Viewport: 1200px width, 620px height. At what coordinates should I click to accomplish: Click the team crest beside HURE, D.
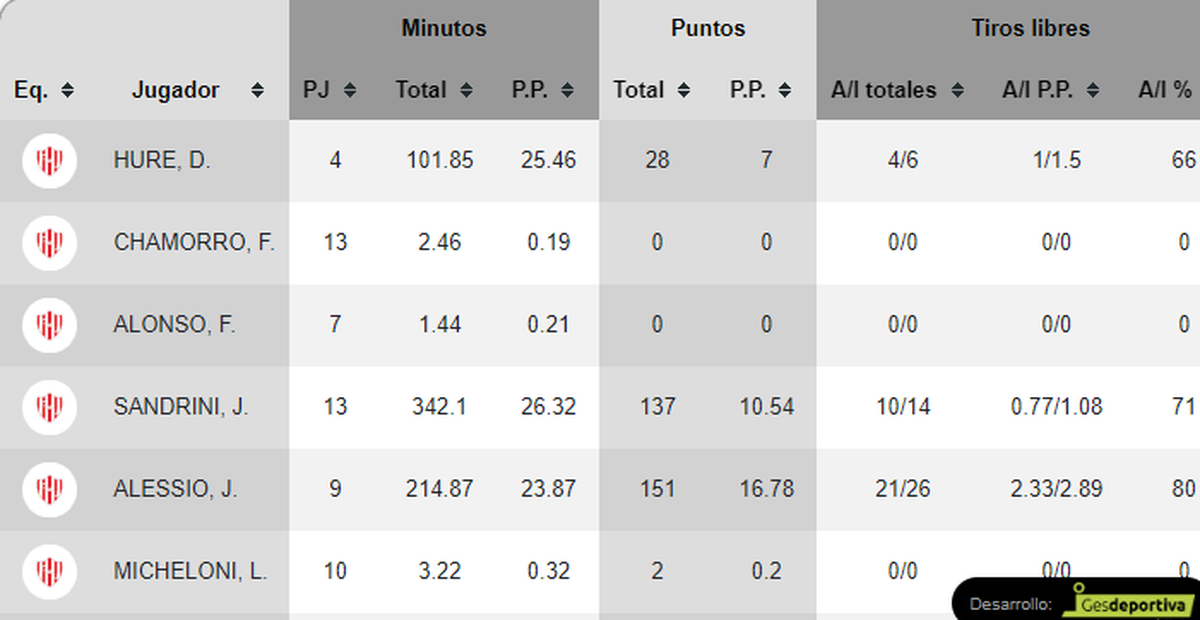click(x=50, y=160)
